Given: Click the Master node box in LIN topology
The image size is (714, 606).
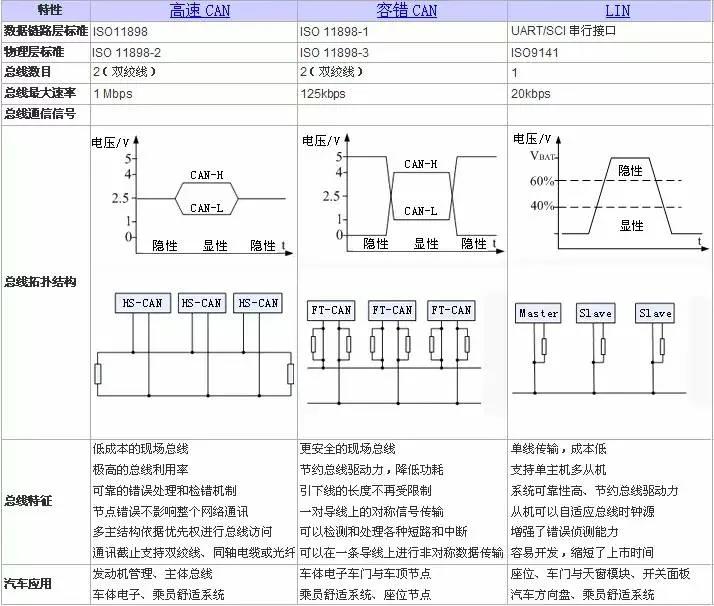Looking at the screenshot, I should click(x=538, y=313).
